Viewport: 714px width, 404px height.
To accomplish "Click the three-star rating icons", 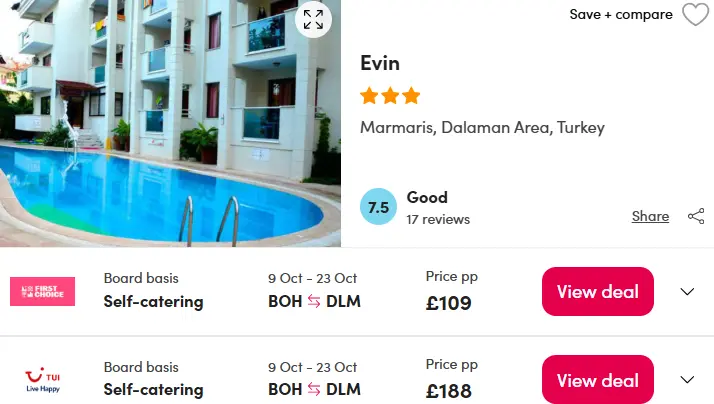I will [390, 96].
